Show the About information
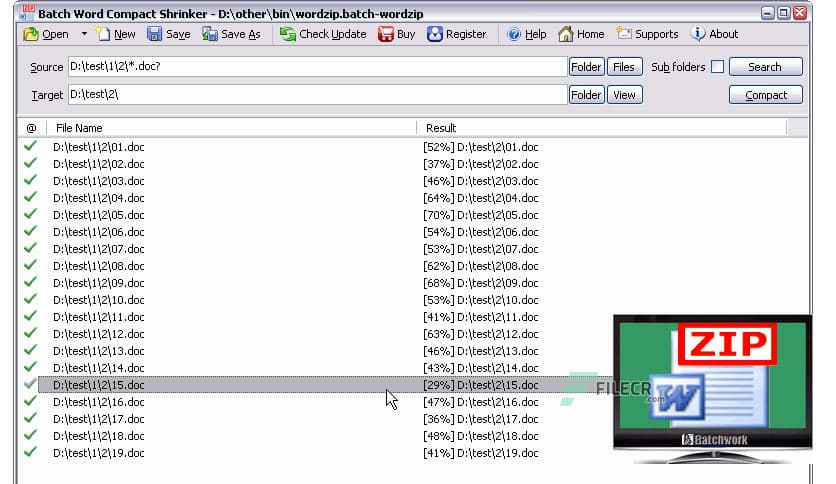 (x=714, y=34)
